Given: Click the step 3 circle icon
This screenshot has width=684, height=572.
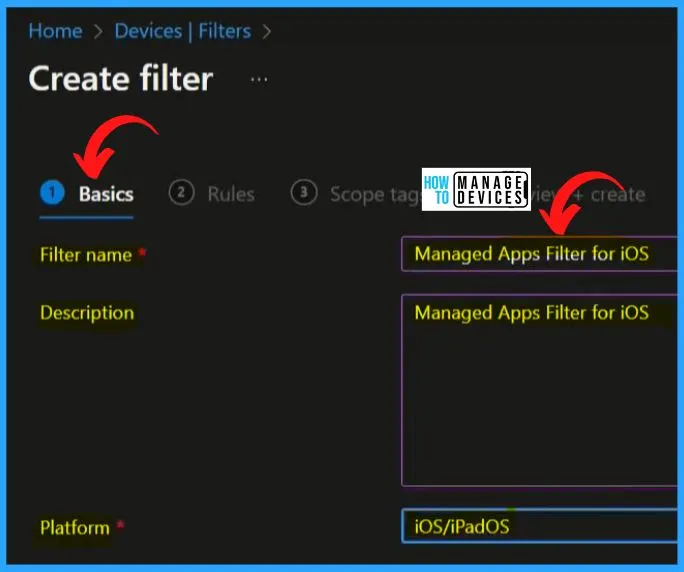Looking at the screenshot, I should [304, 193].
